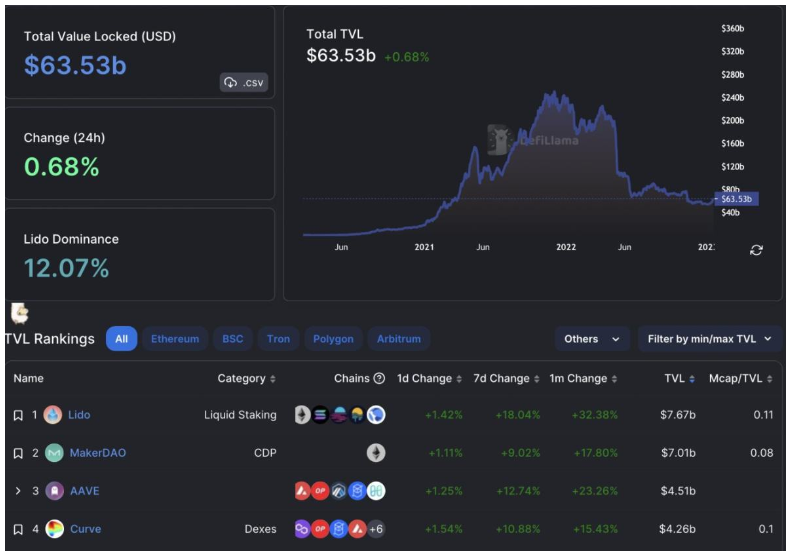The height and width of the screenshot is (555, 791).
Task: Click the Curve logo icon
Action: (x=54, y=529)
